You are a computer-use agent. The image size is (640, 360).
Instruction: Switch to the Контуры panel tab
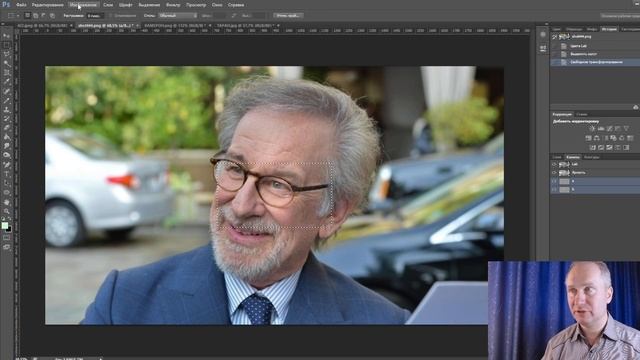click(x=591, y=157)
